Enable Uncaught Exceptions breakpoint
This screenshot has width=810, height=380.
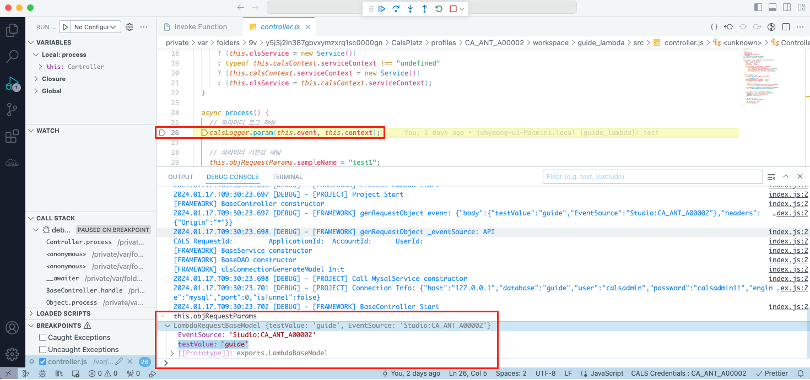[43, 350]
